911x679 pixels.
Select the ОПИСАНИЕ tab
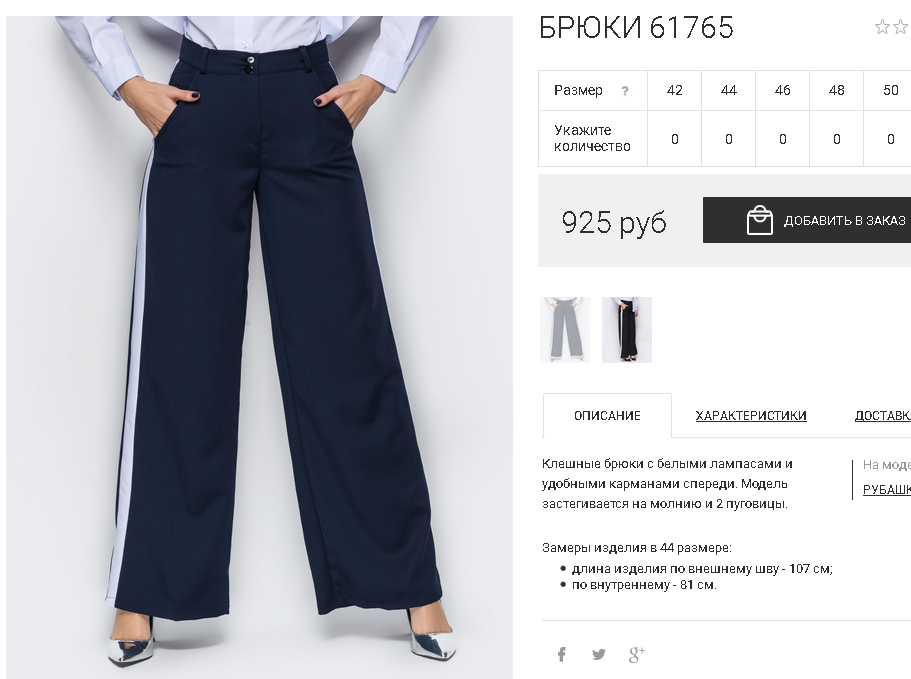tap(607, 416)
